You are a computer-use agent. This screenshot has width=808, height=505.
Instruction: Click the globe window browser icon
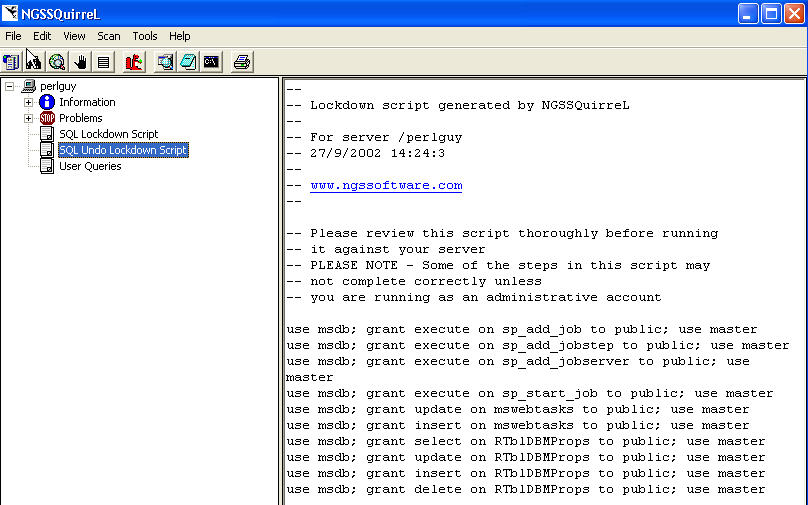[165, 62]
